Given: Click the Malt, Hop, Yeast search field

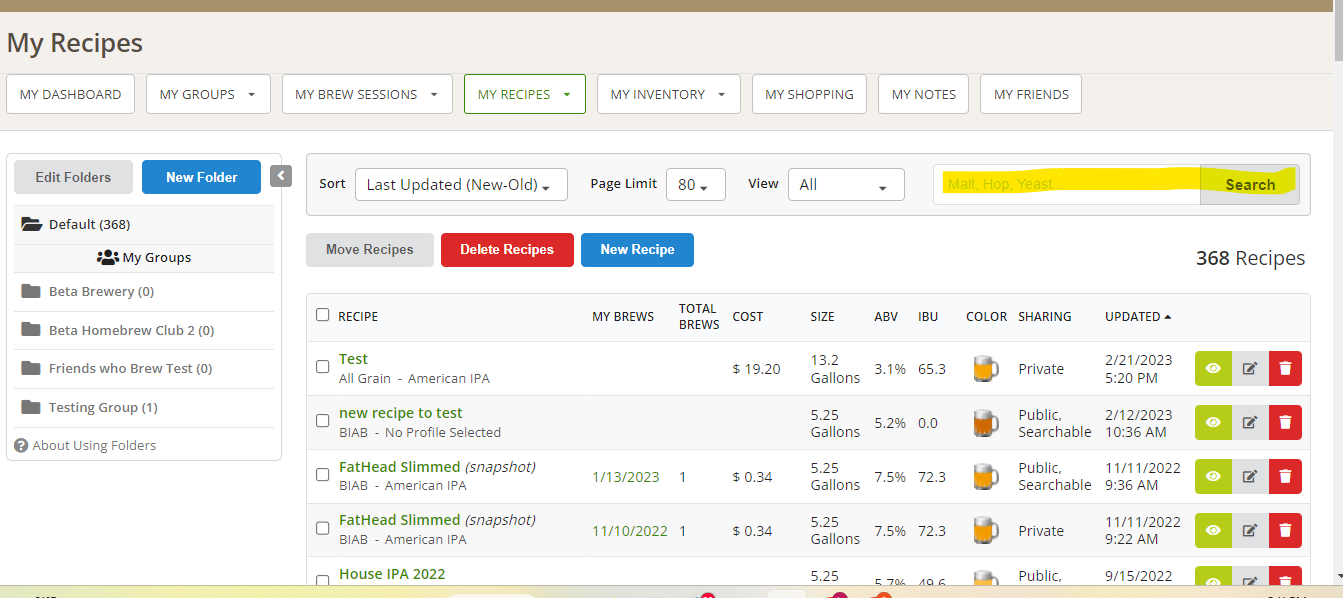Looking at the screenshot, I should pos(1066,185).
